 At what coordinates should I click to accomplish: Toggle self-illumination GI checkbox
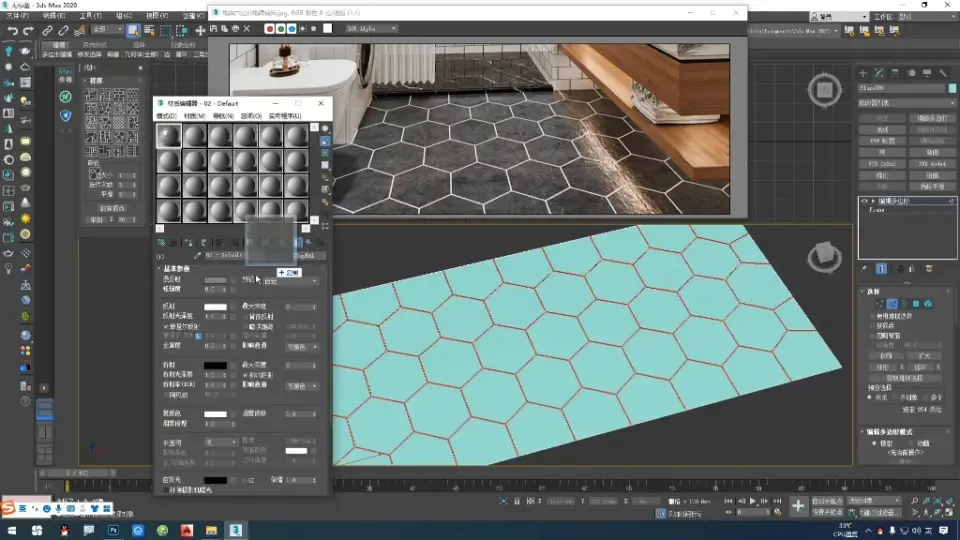(246, 480)
